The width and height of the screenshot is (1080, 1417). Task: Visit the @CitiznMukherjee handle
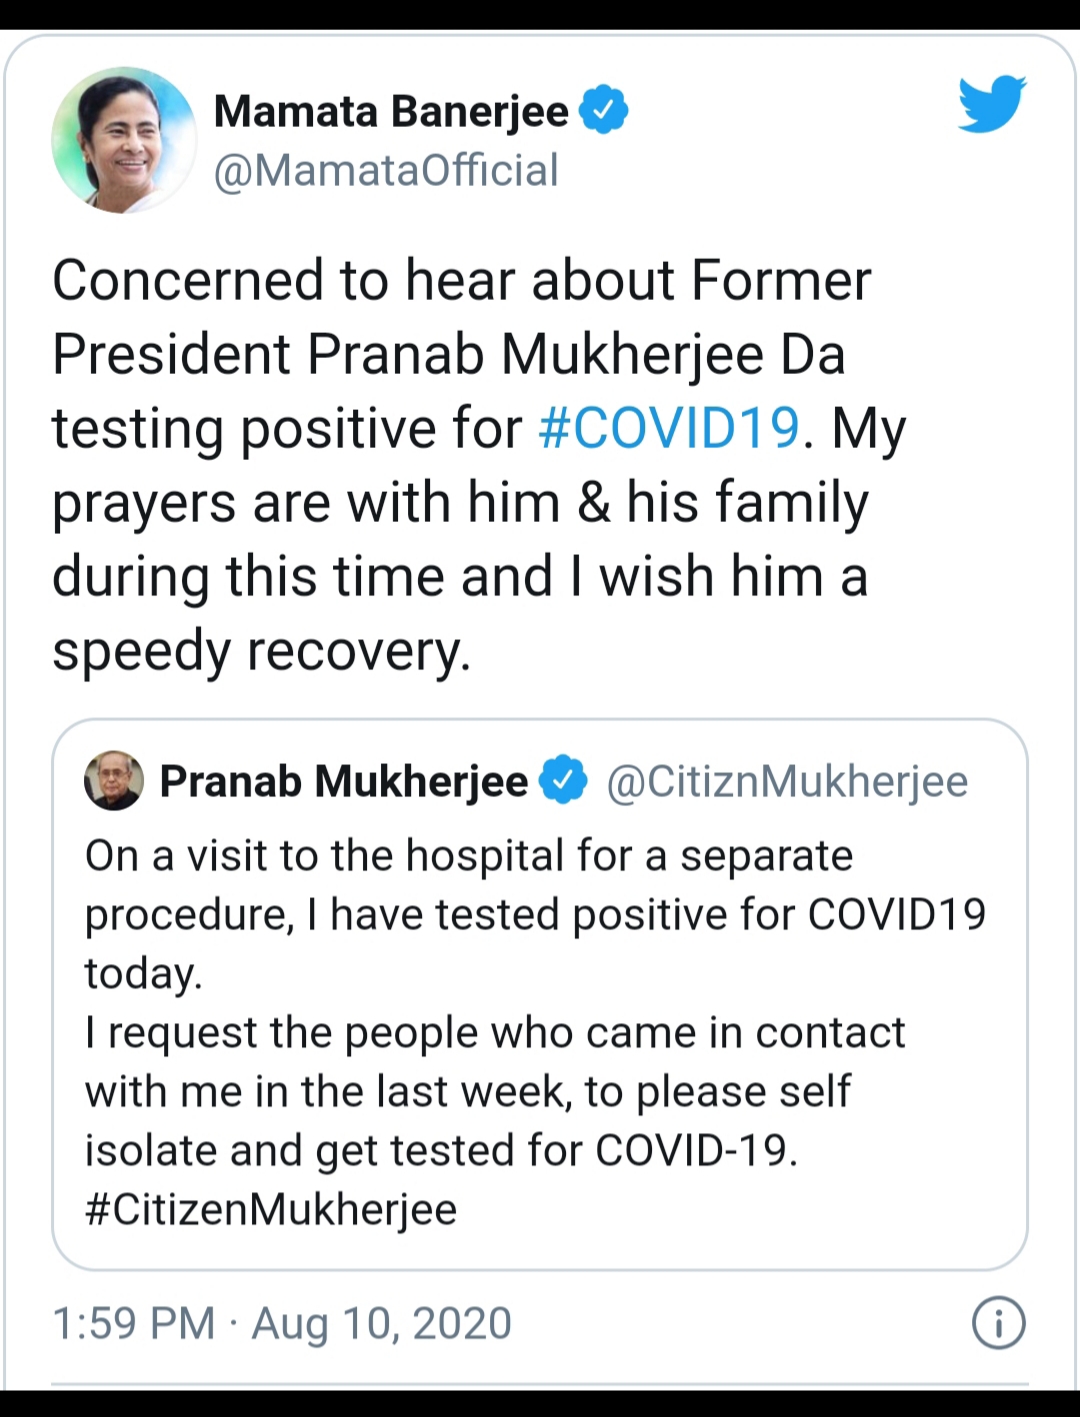pyautogui.click(x=787, y=781)
